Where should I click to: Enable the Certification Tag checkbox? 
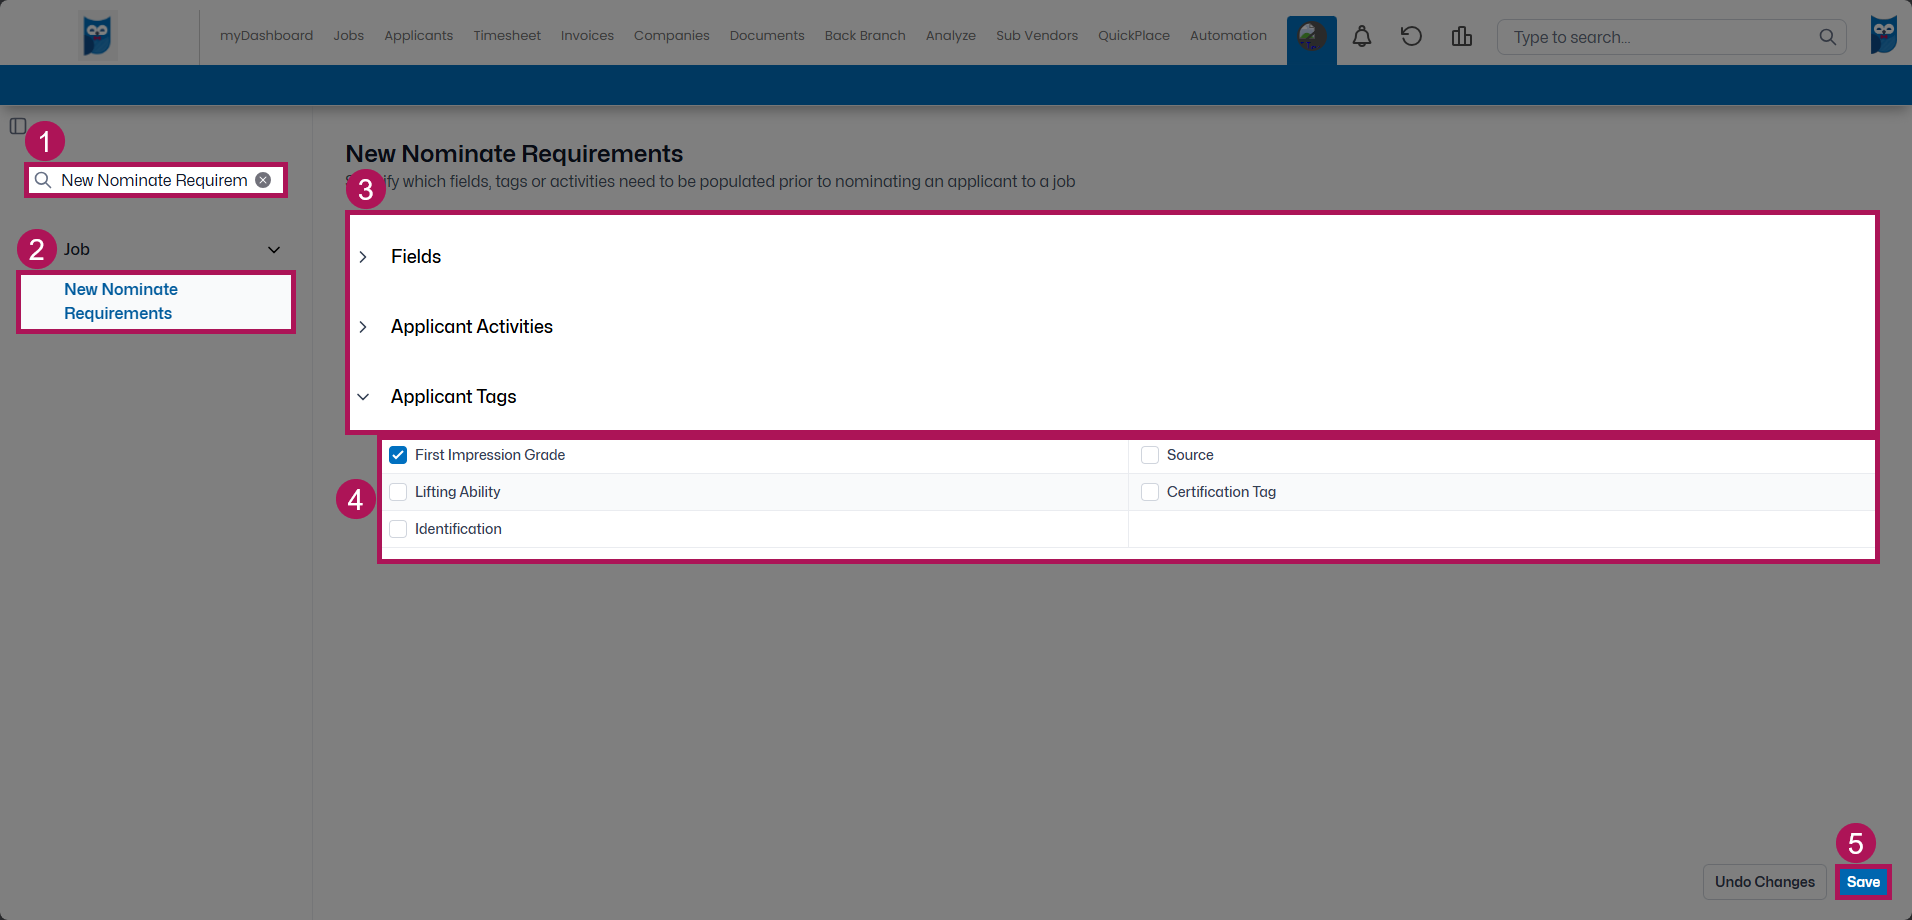pyautogui.click(x=1150, y=492)
